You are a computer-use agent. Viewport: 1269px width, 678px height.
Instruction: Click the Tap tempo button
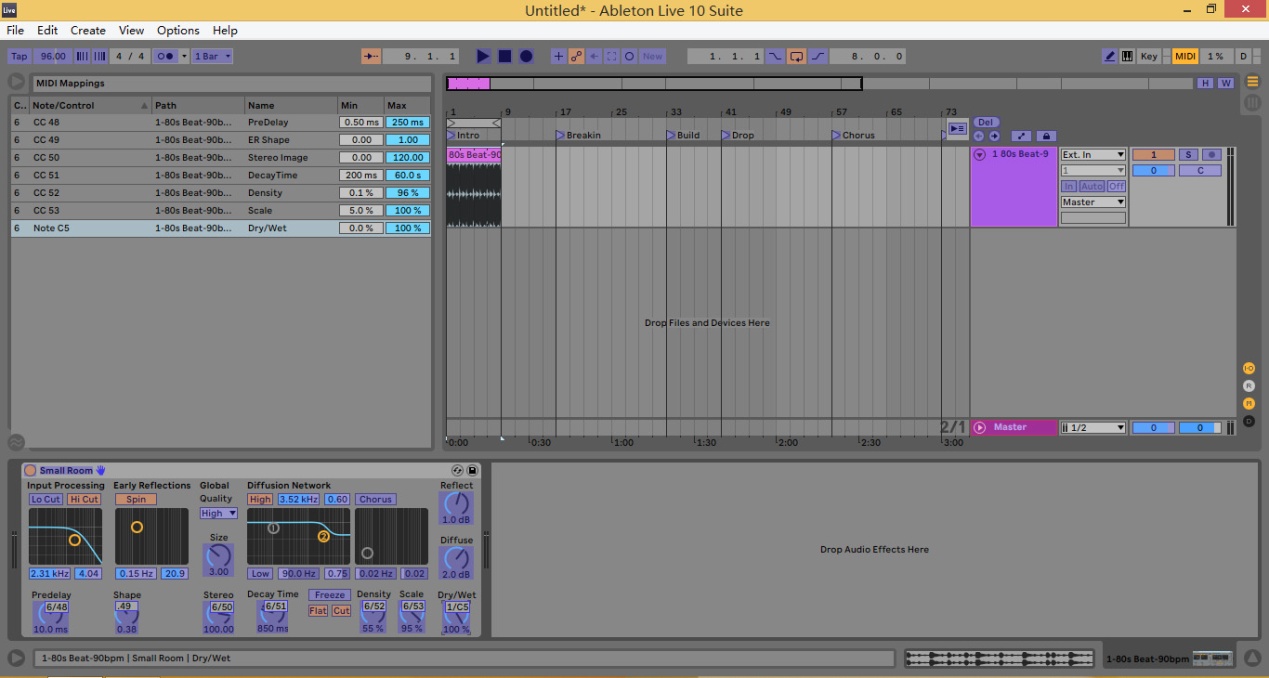point(19,57)
